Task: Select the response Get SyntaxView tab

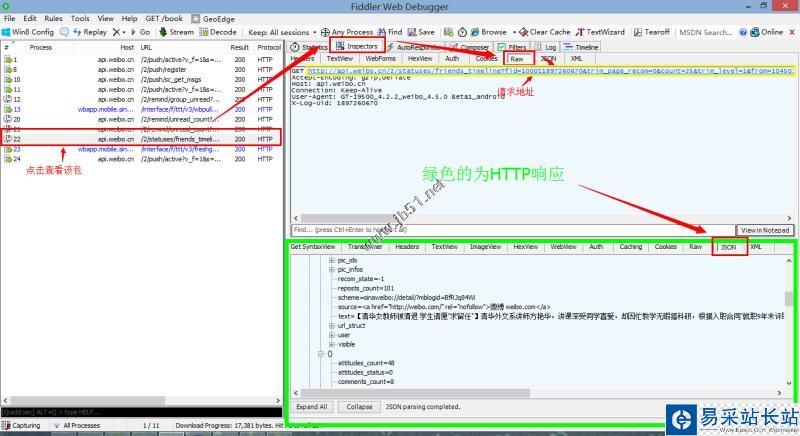Action: [x=313, y=247]
